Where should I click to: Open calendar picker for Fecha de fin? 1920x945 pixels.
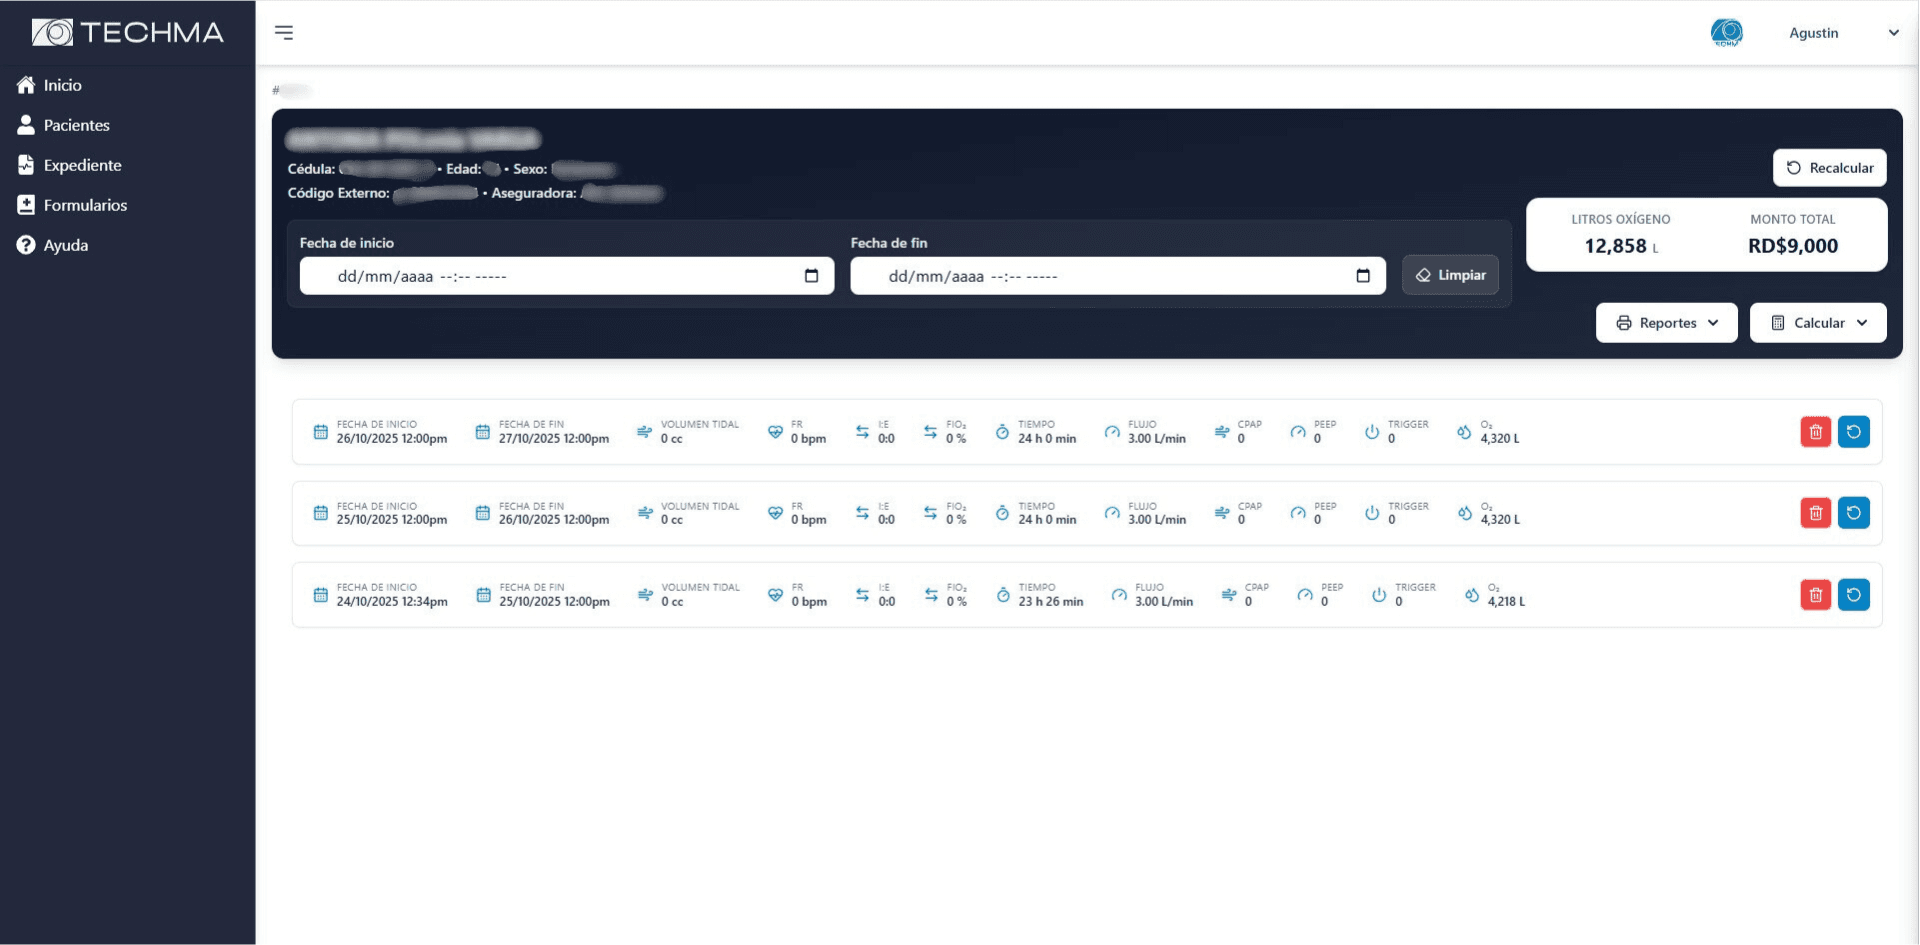(1362, 276)
